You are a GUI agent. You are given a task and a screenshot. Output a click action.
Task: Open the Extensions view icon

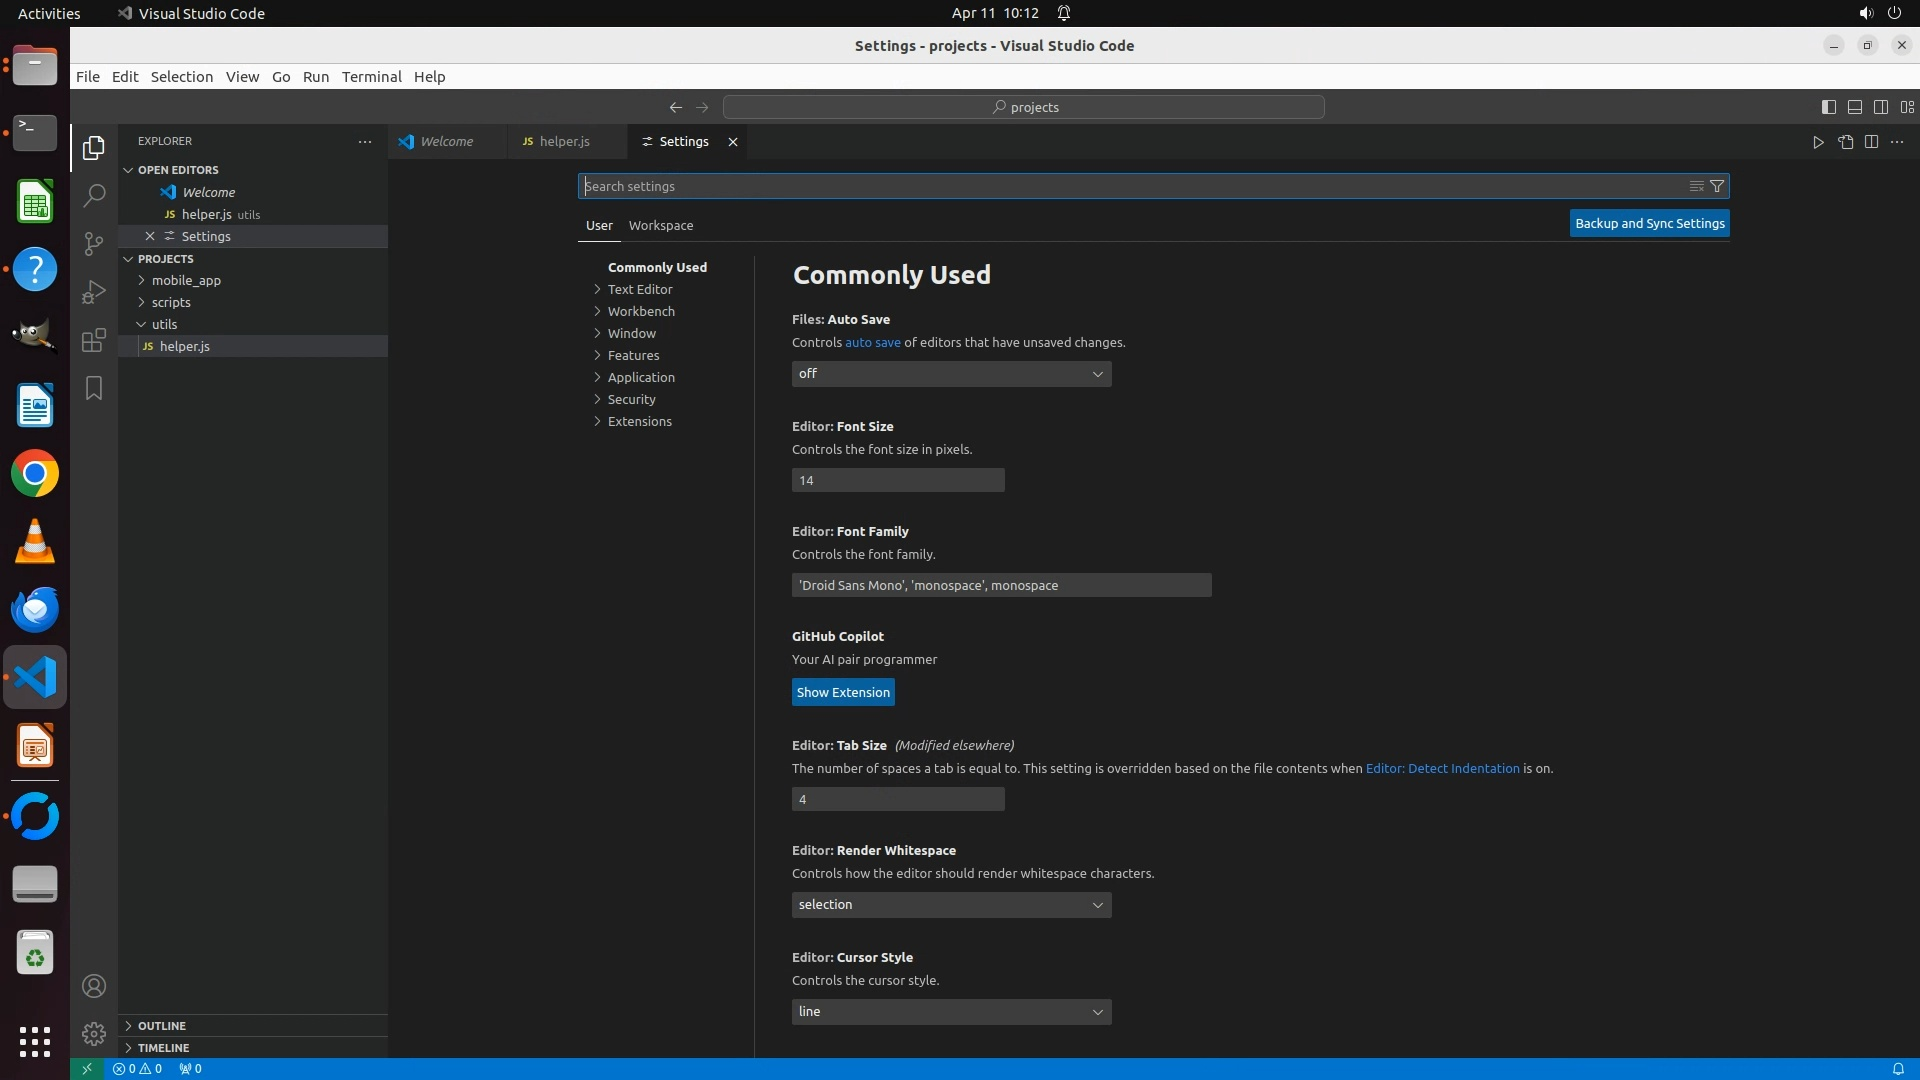94,340
